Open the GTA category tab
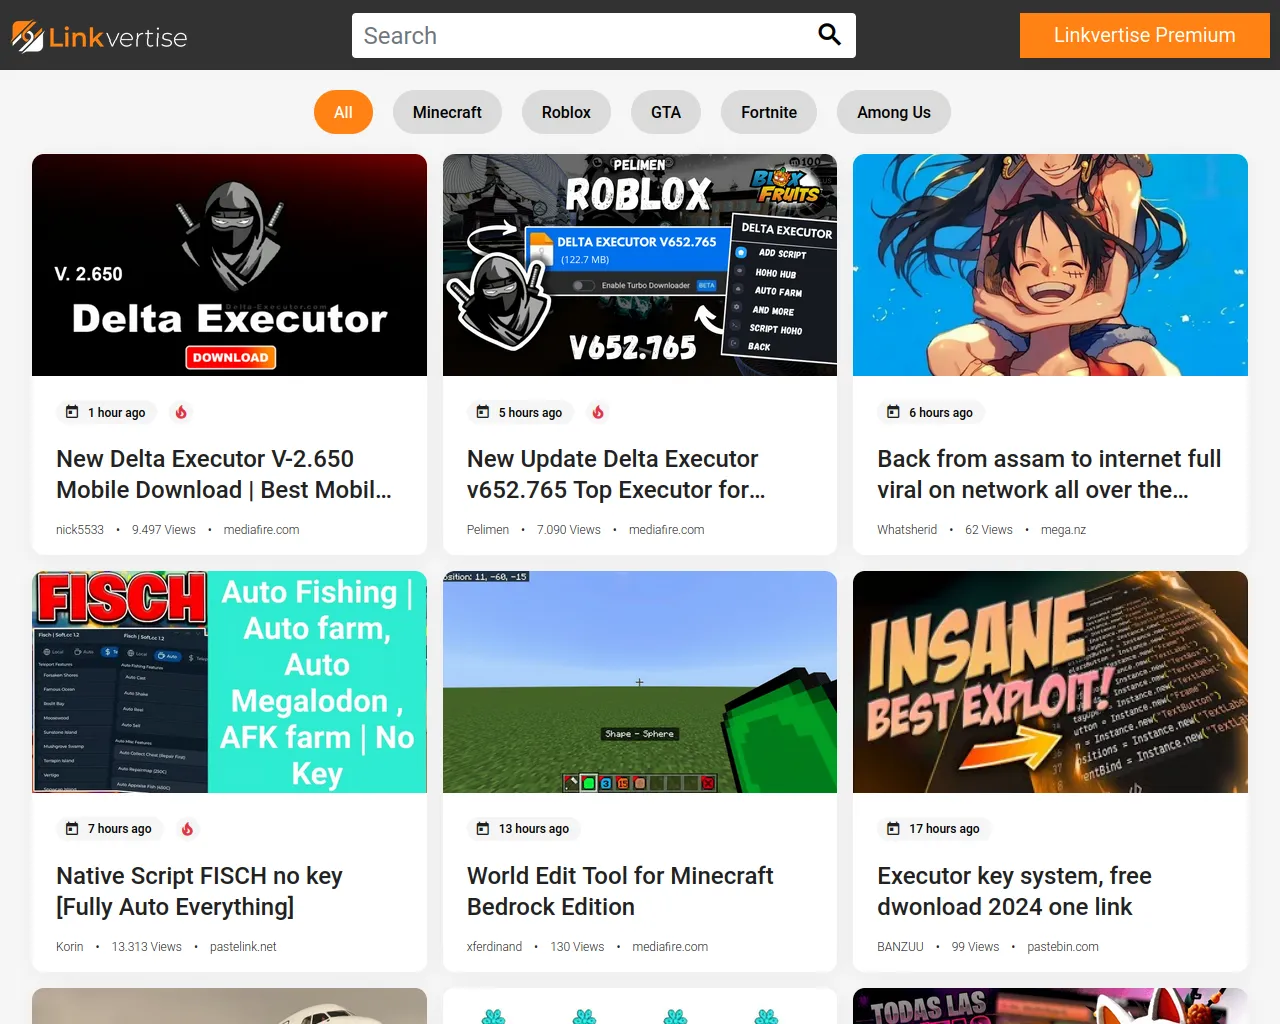Viewport: 1280px width, 1024px height. point(666,112)
